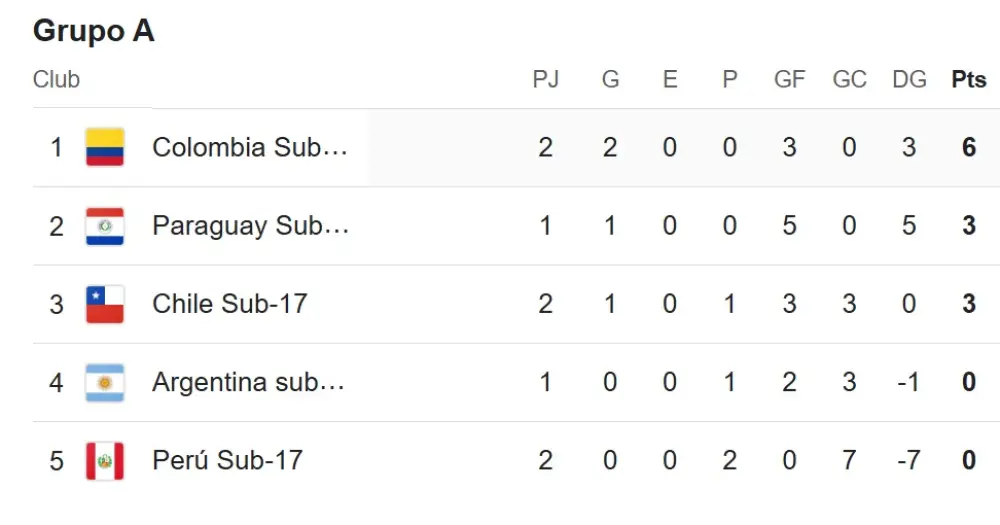Open the Argentina sub… team entry
1000x525 pixels.
click(x=248, y=382)
